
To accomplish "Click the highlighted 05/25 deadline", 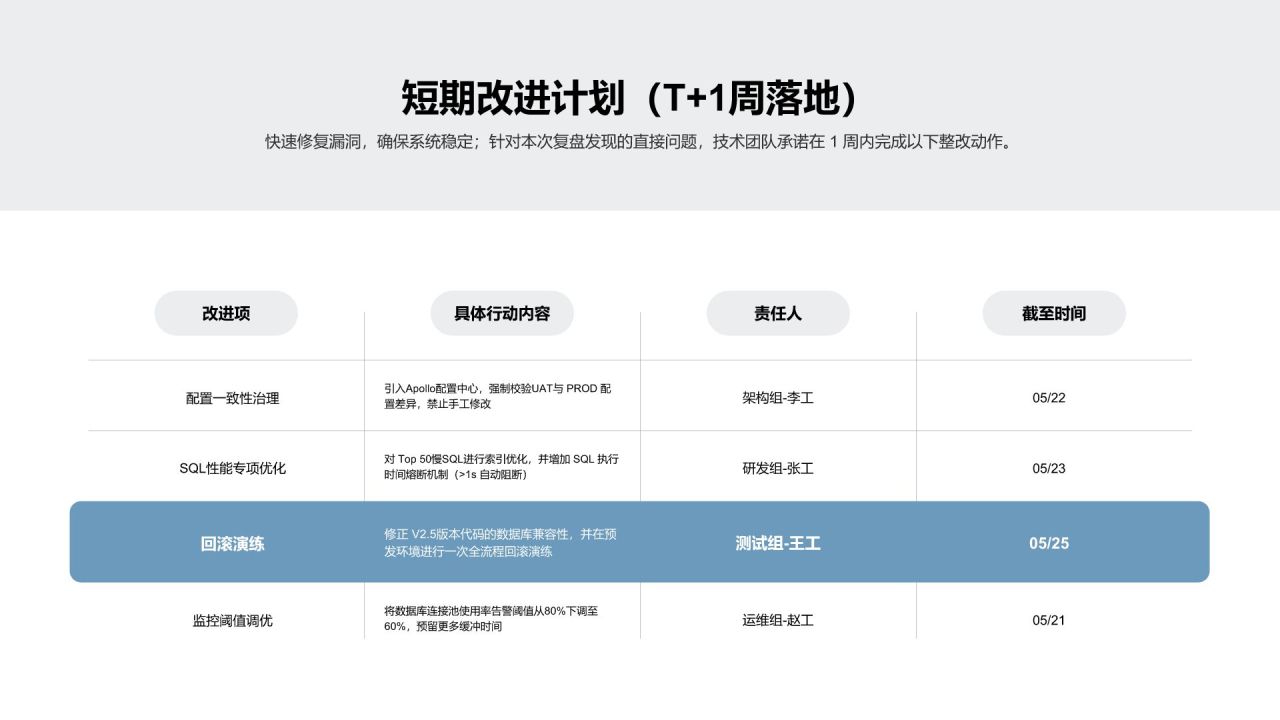I will pyautogui.click(x=1049, y=544).
